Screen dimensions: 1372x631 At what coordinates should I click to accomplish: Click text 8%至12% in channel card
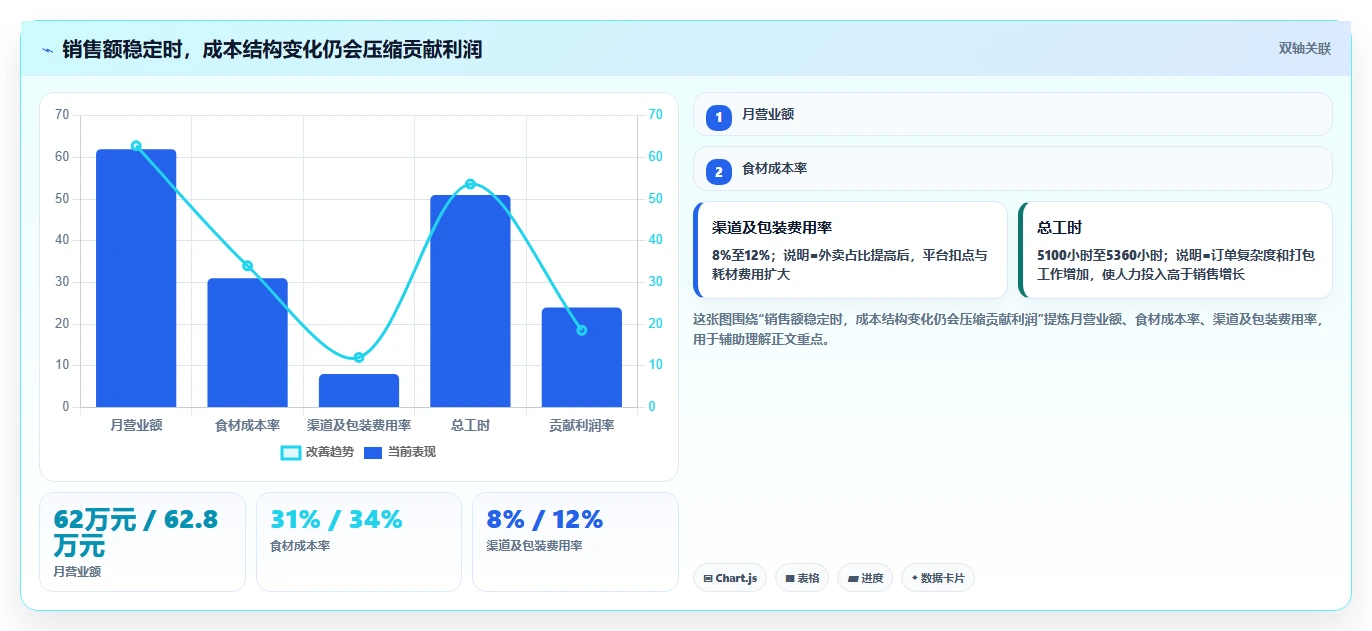point(742,255)
